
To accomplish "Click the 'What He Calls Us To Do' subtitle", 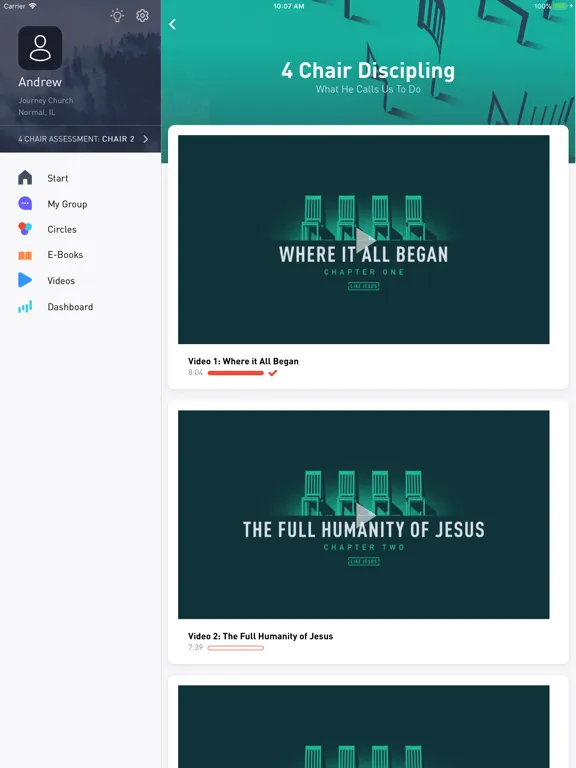I will [368, 89].
